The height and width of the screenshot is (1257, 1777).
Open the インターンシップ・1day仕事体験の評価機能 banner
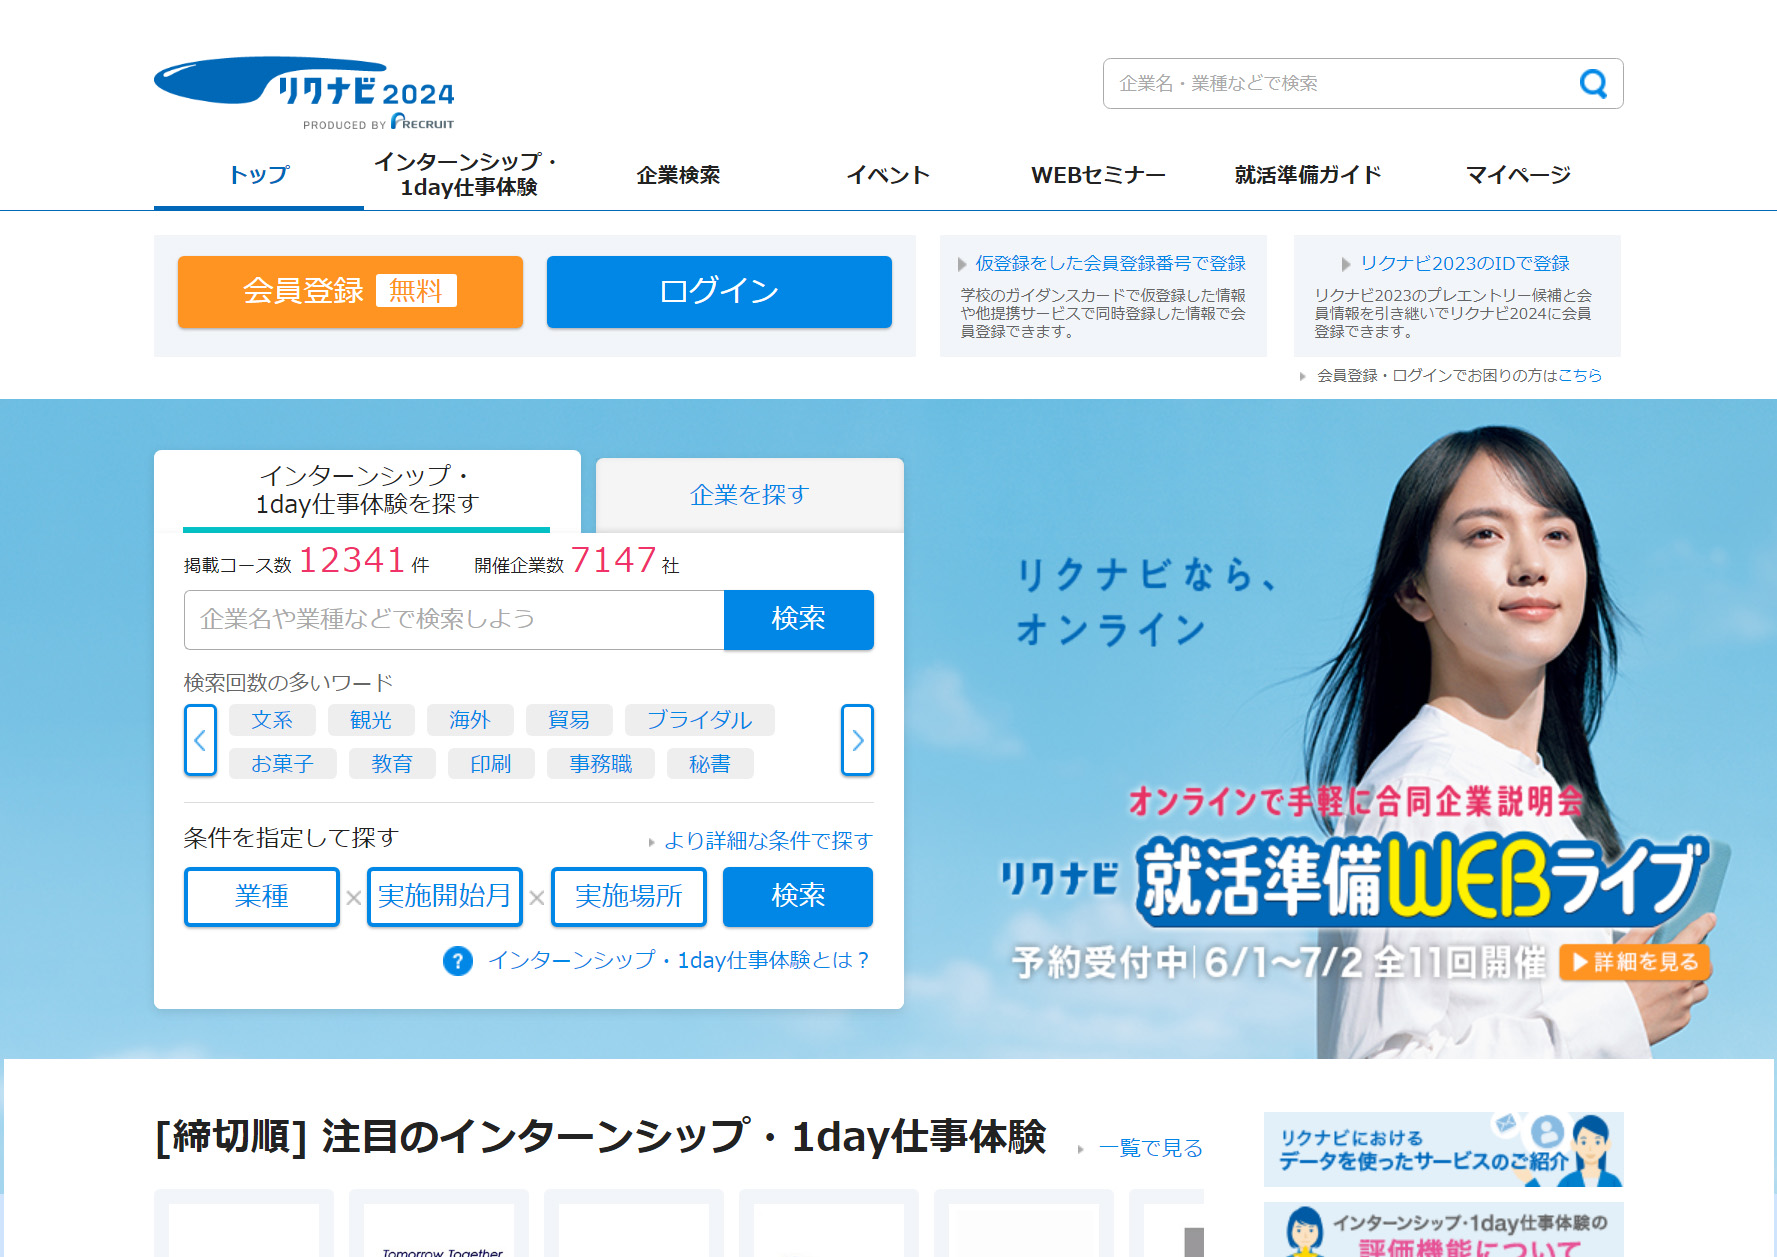click(1443, 1230)
